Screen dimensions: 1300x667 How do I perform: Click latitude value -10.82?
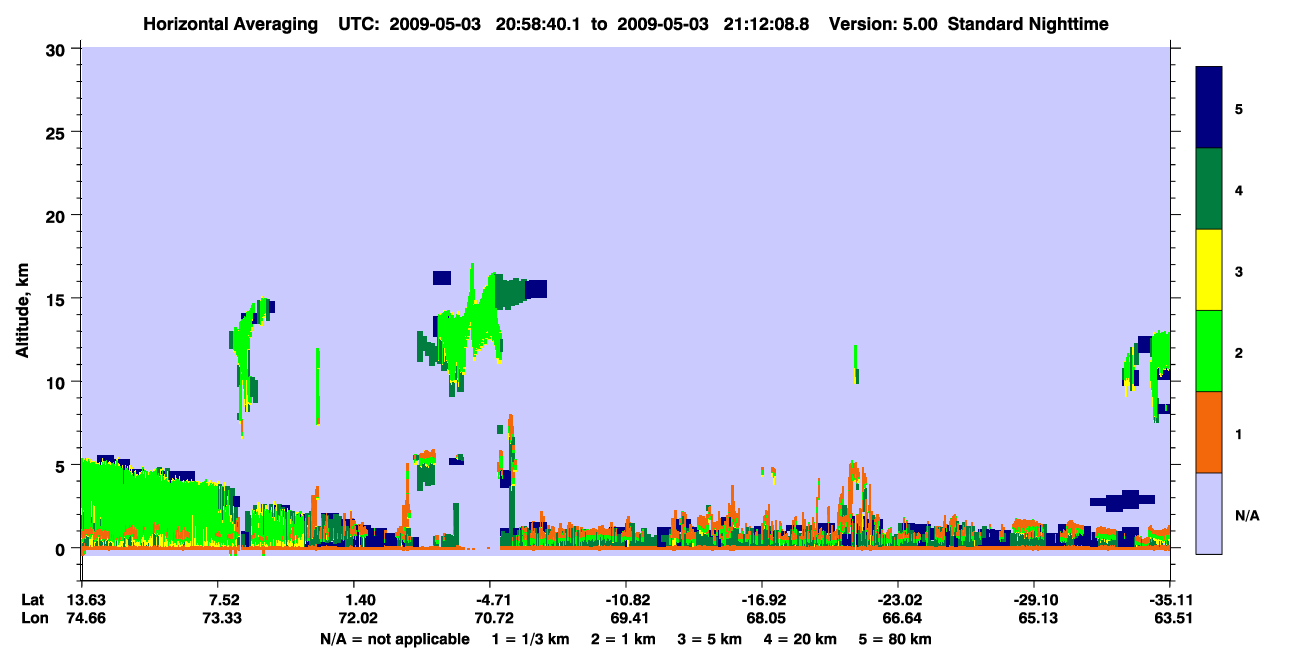[625, 600]
